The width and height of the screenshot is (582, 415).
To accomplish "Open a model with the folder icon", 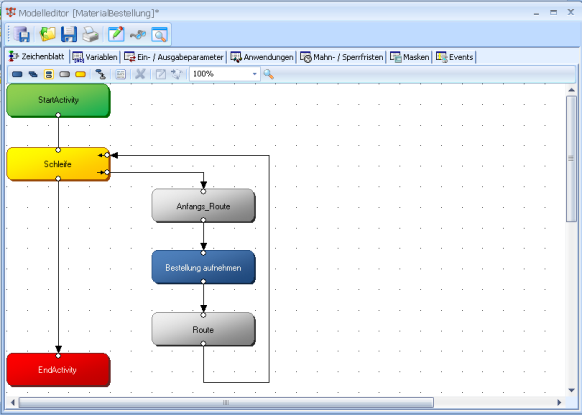I will pyautogui.click(x=48, y=35).
